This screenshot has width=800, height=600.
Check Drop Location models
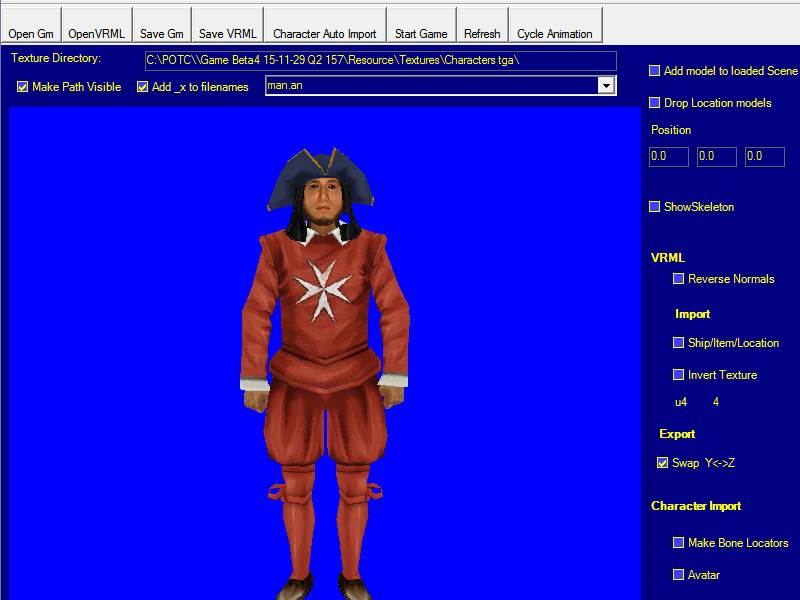(654, 103)
